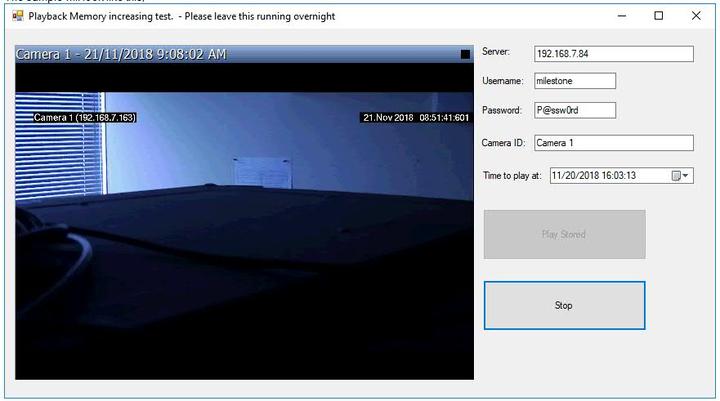720x401 pixels.
Task: Click the 21.Nov 2018 timestamp overlay
Action: pos(415,118)
